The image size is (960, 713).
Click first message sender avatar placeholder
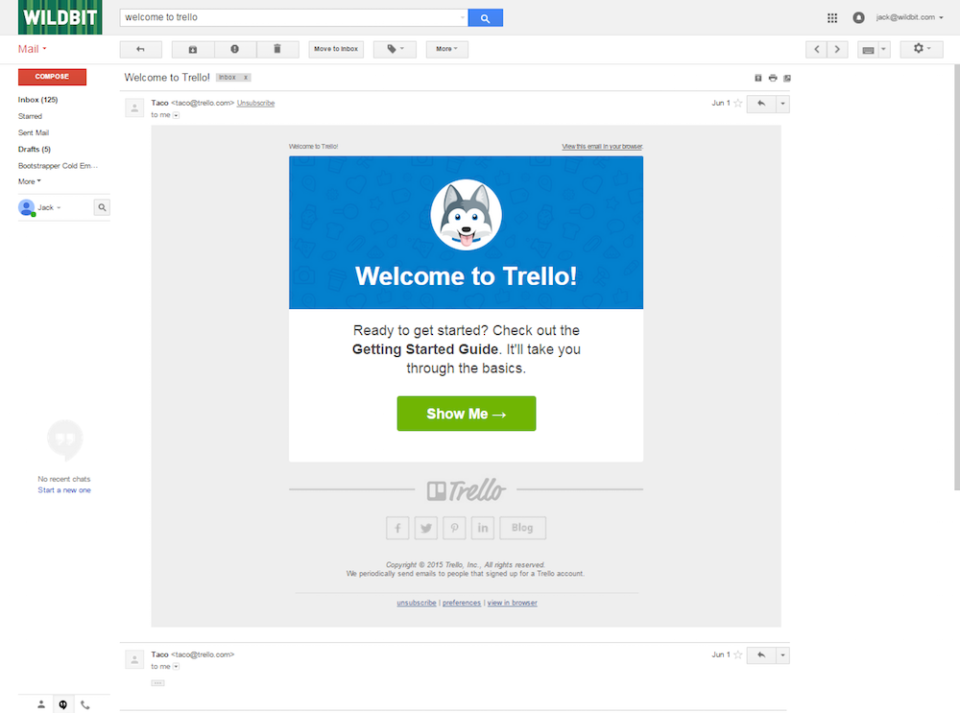[135, 108]
